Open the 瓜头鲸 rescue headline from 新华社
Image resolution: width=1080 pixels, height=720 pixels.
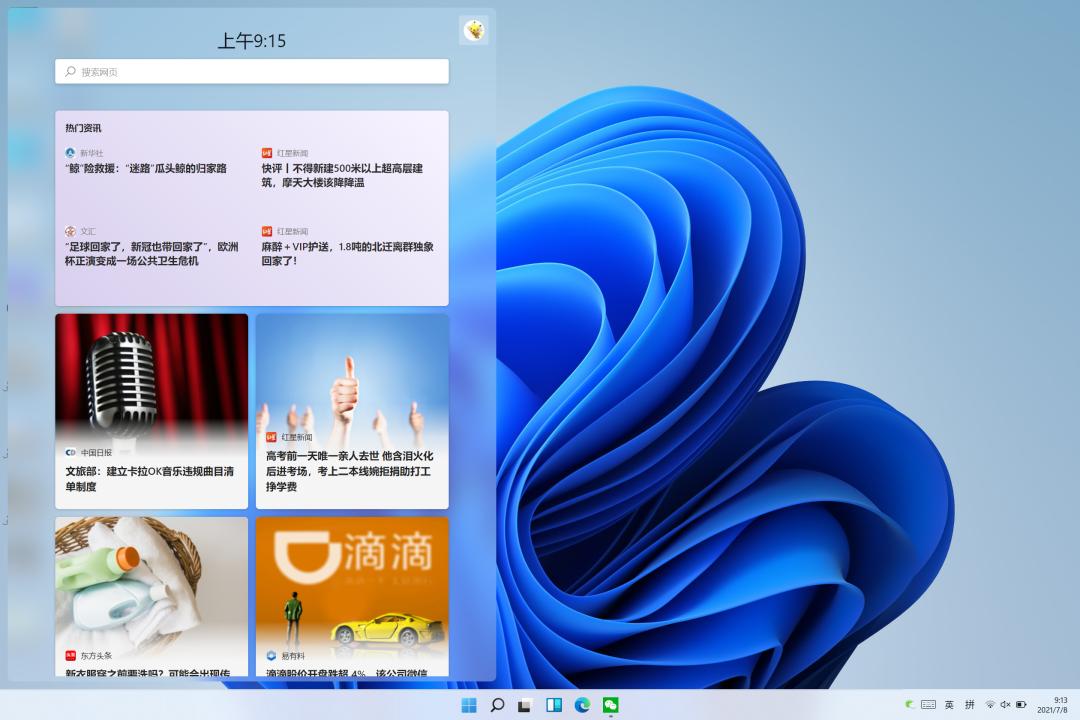pos(146,169)
